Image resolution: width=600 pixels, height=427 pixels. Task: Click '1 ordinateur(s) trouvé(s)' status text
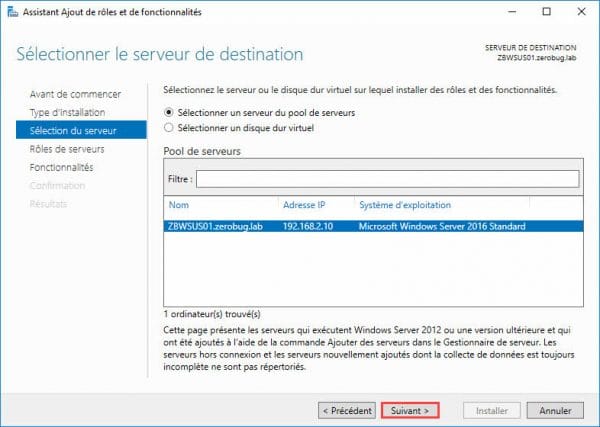[x=212, y=314]
